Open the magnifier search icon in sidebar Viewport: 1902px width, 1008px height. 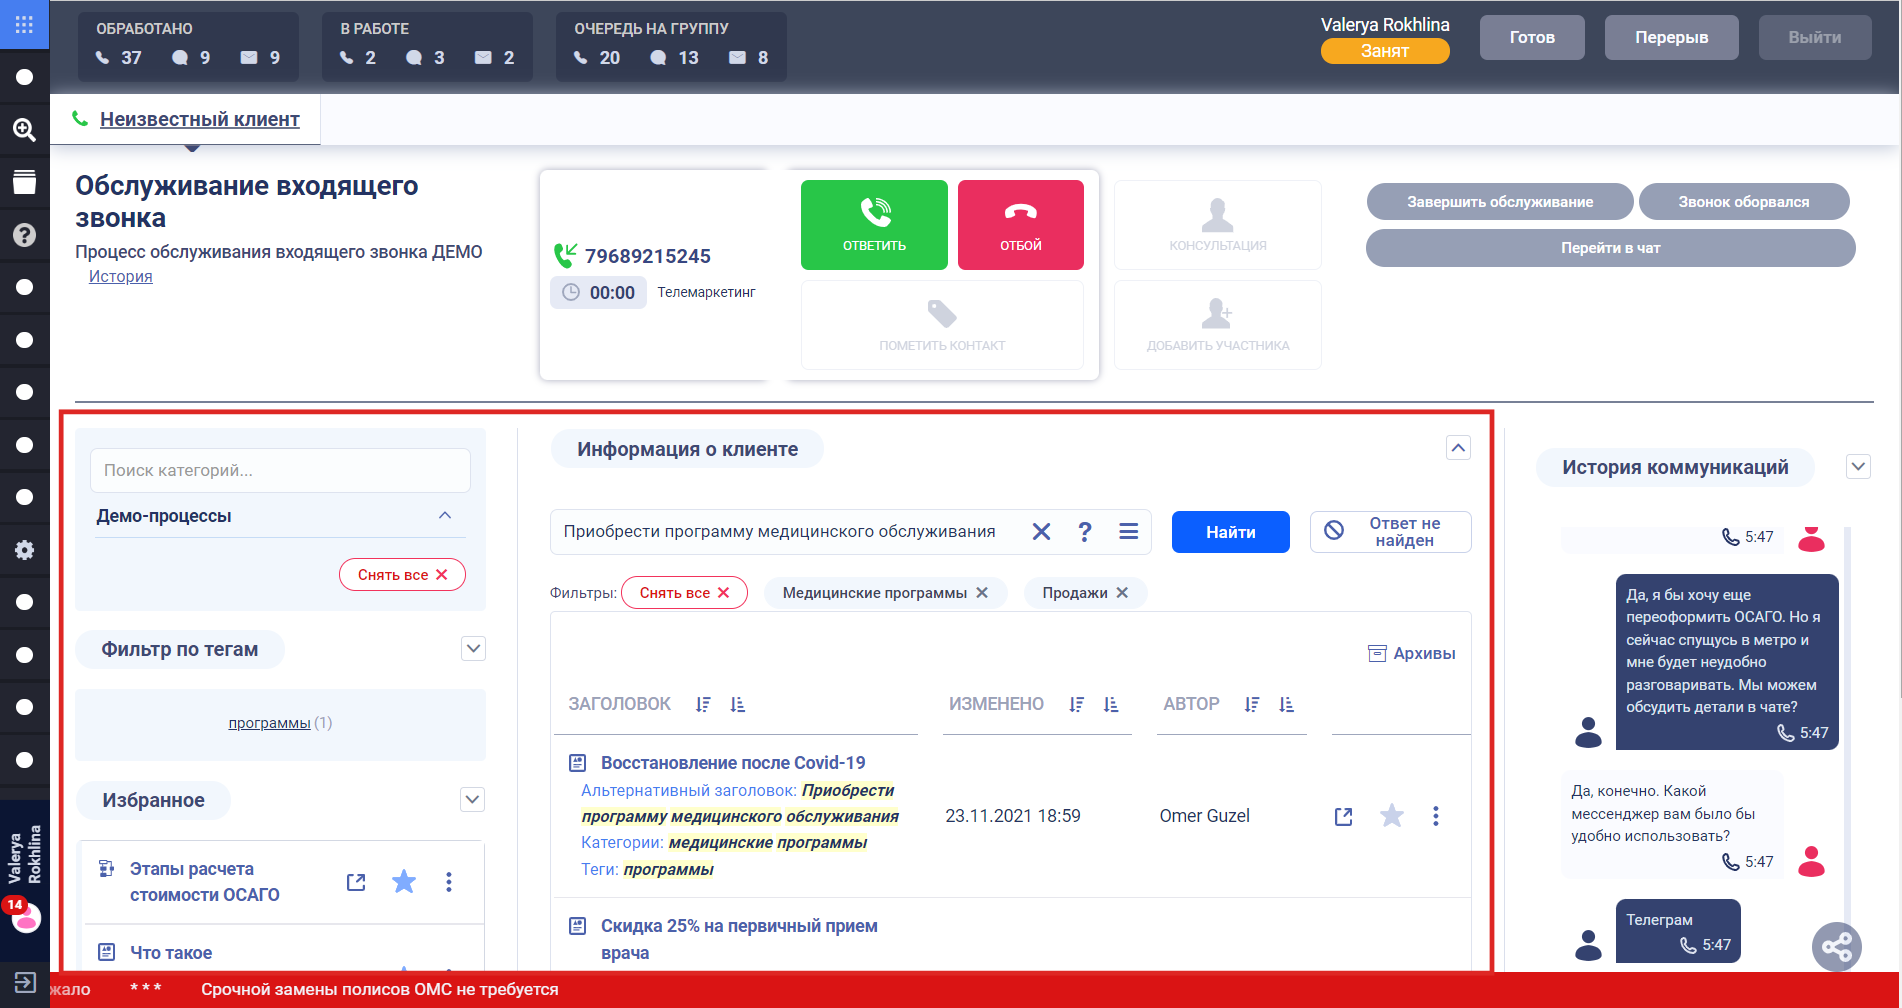pos(24,129)
